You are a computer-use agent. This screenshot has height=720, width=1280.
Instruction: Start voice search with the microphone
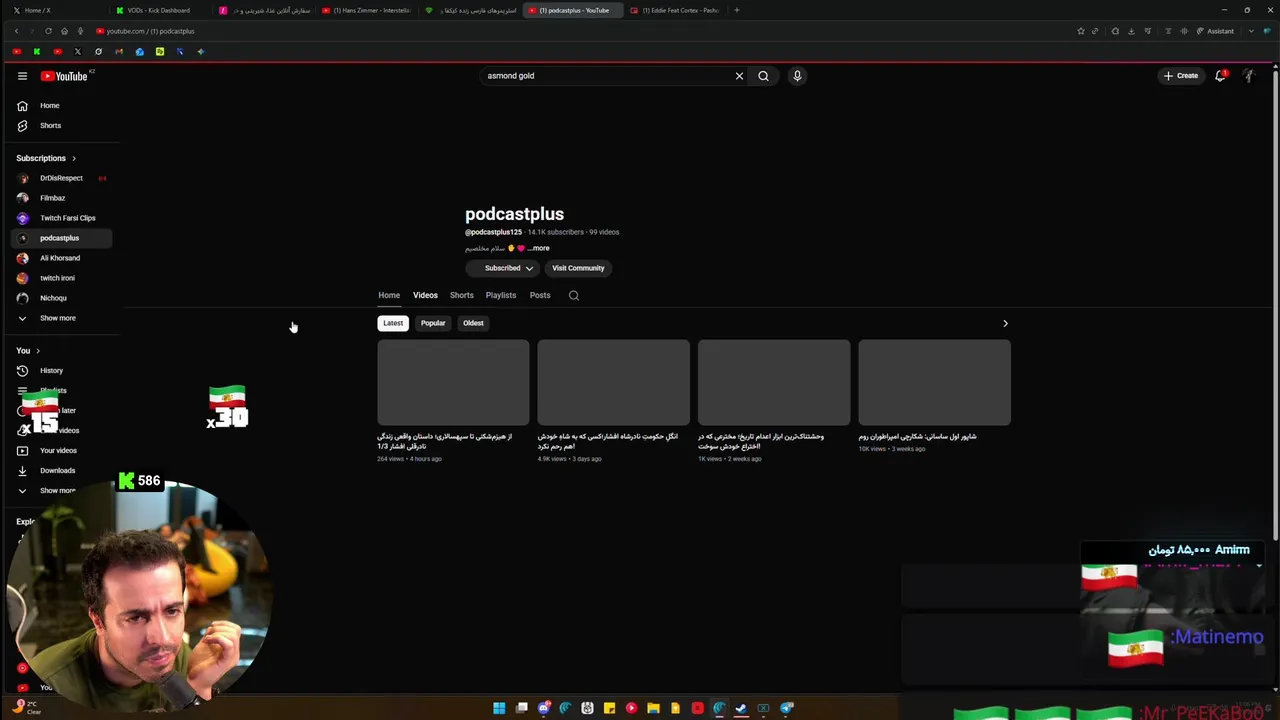click(x=797, y=76)
